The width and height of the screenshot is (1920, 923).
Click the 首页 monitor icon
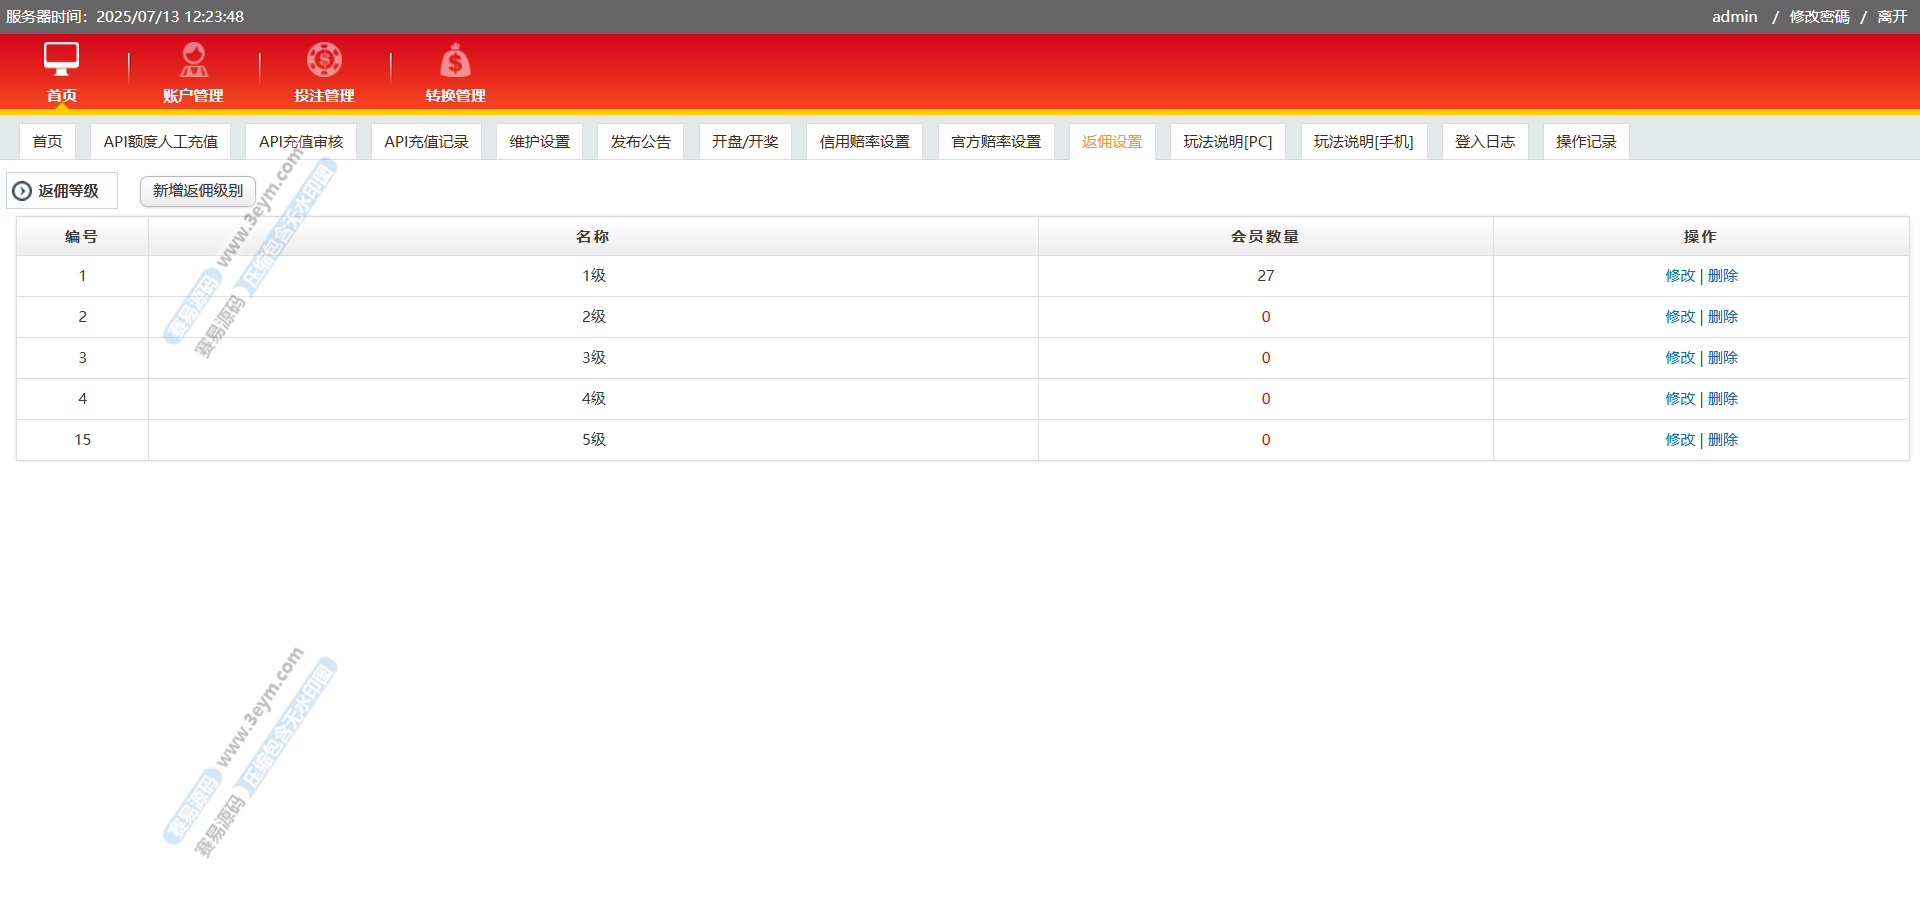point(61,60)
